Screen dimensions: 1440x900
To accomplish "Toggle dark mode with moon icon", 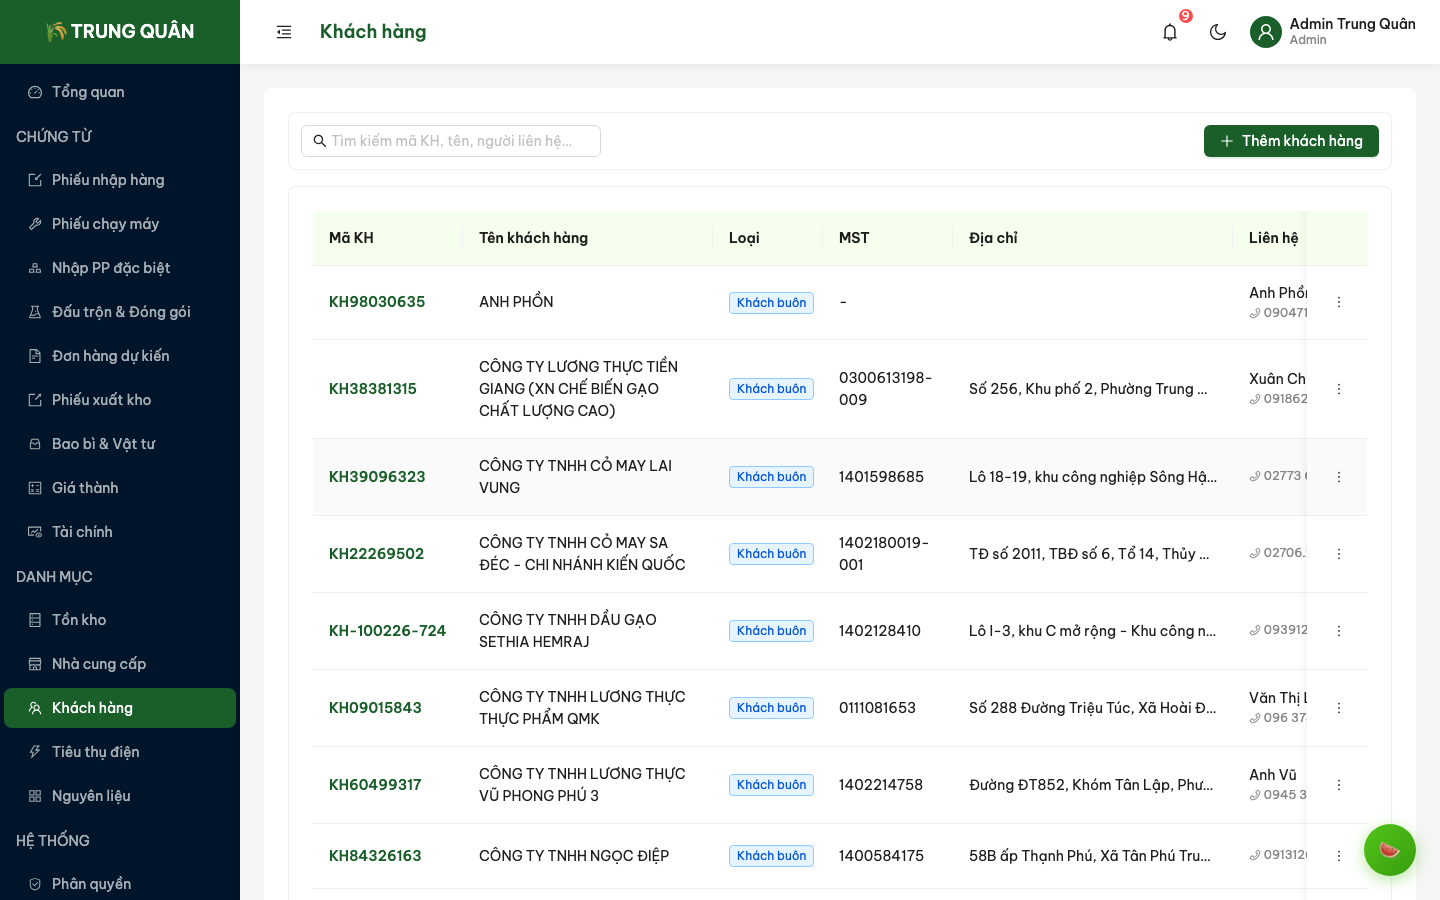I will click(x=1218, y=32).
